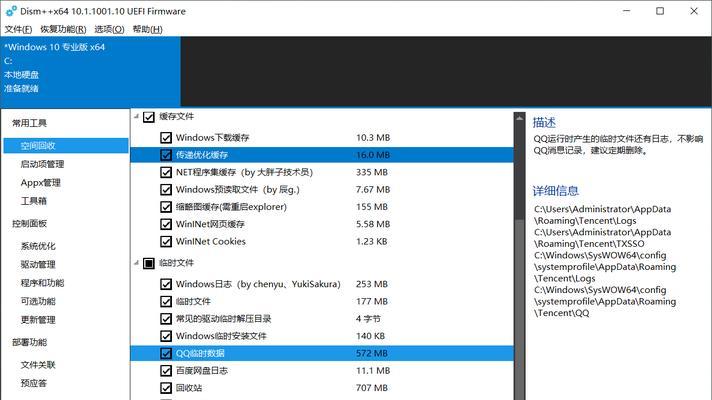Open 预应答 in the sidebar
712x400 pixels.
(34, 383)
